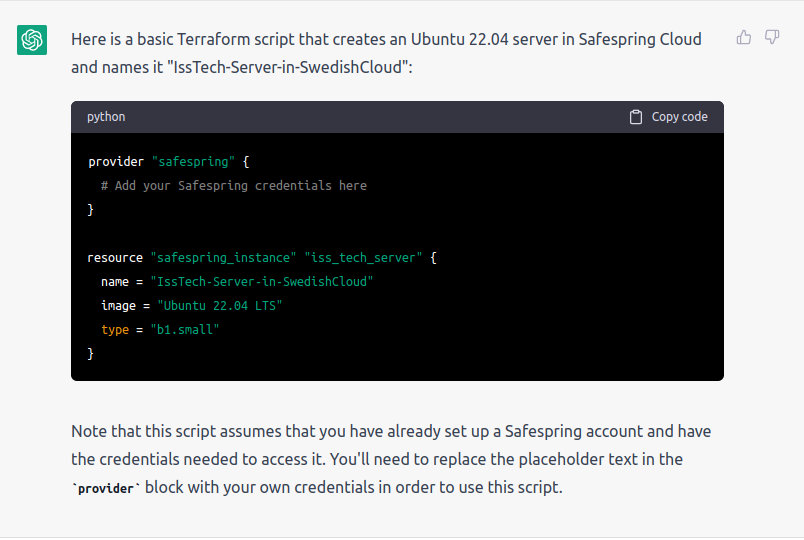Click the text "Note that this script assumes"
Screen dimensions: 804x540
tap(177, 432)
